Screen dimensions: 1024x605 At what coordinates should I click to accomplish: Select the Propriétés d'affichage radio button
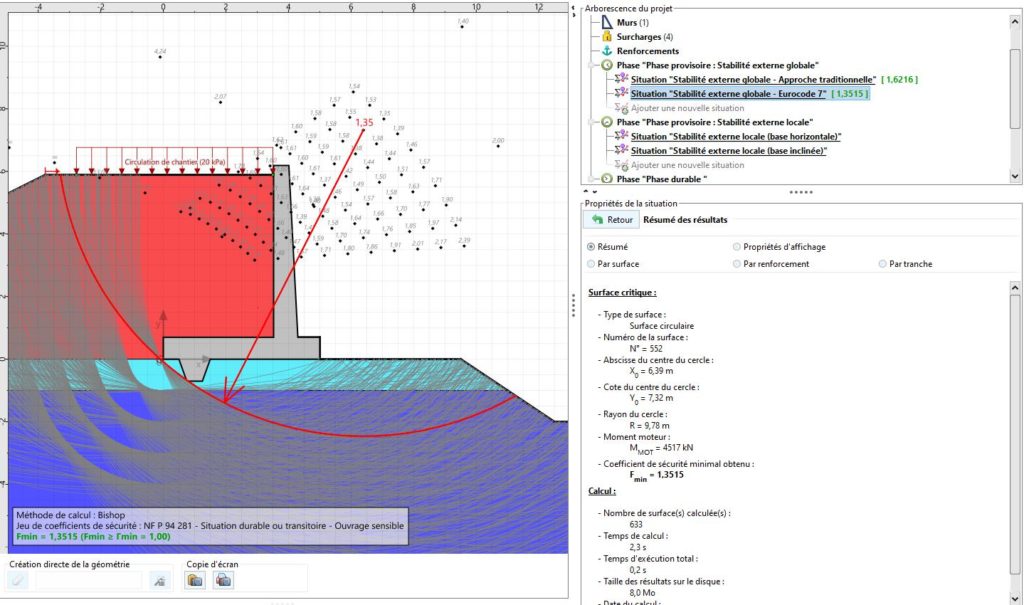coord(737,247)
